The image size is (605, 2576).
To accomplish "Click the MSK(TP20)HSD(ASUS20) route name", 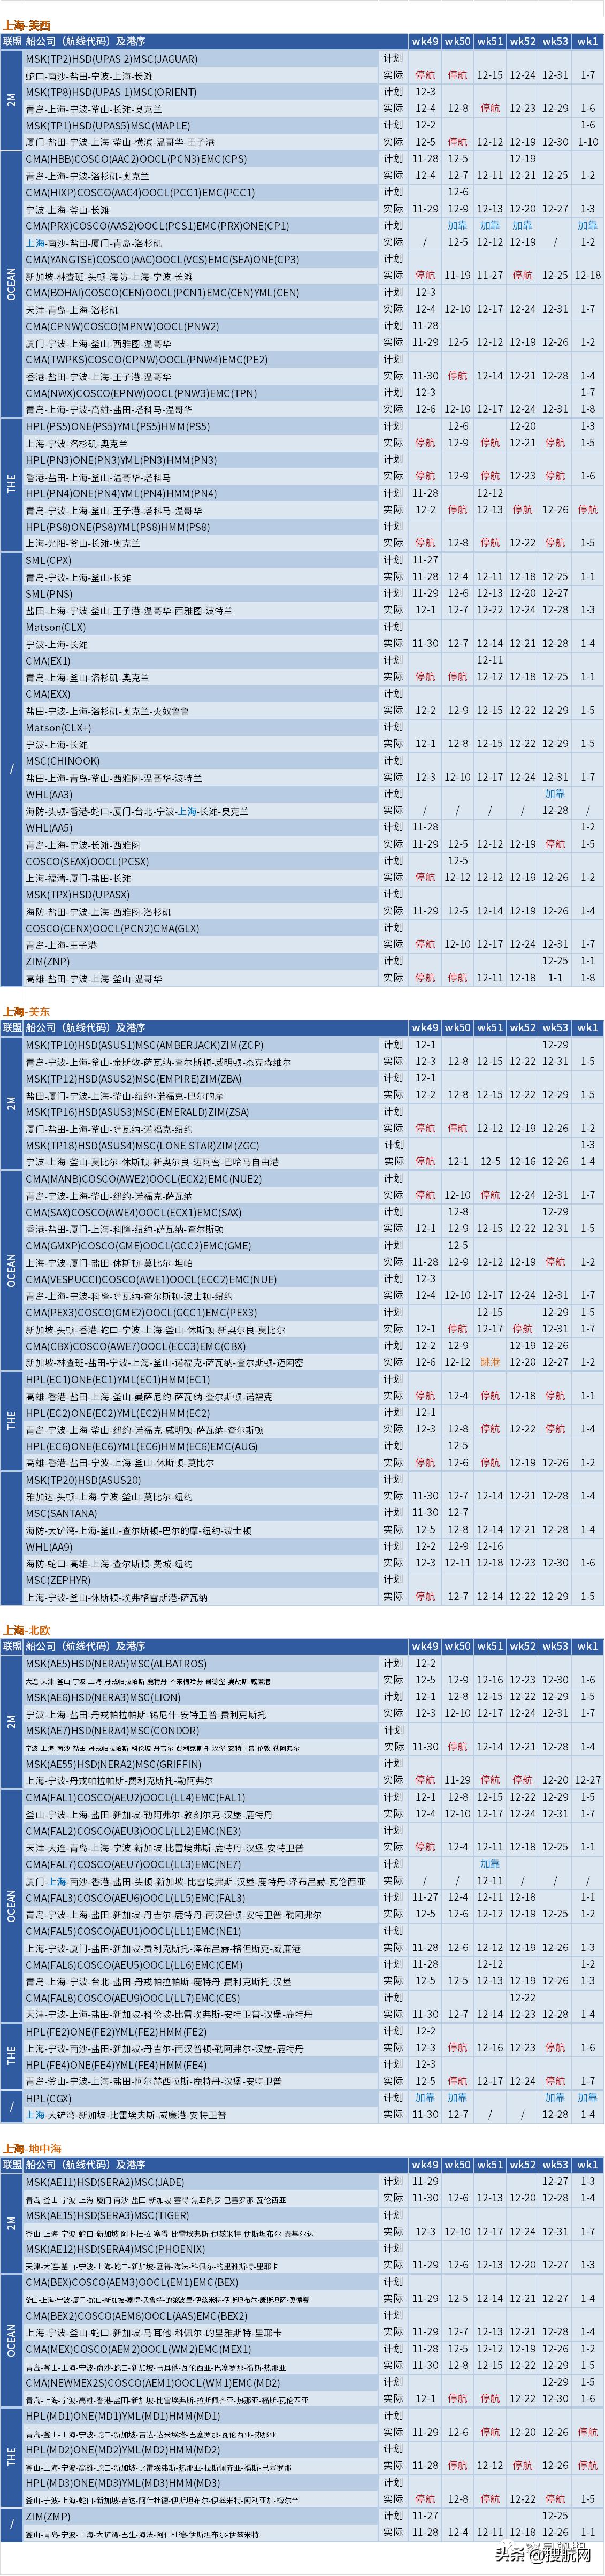I will pos(83,1480).
